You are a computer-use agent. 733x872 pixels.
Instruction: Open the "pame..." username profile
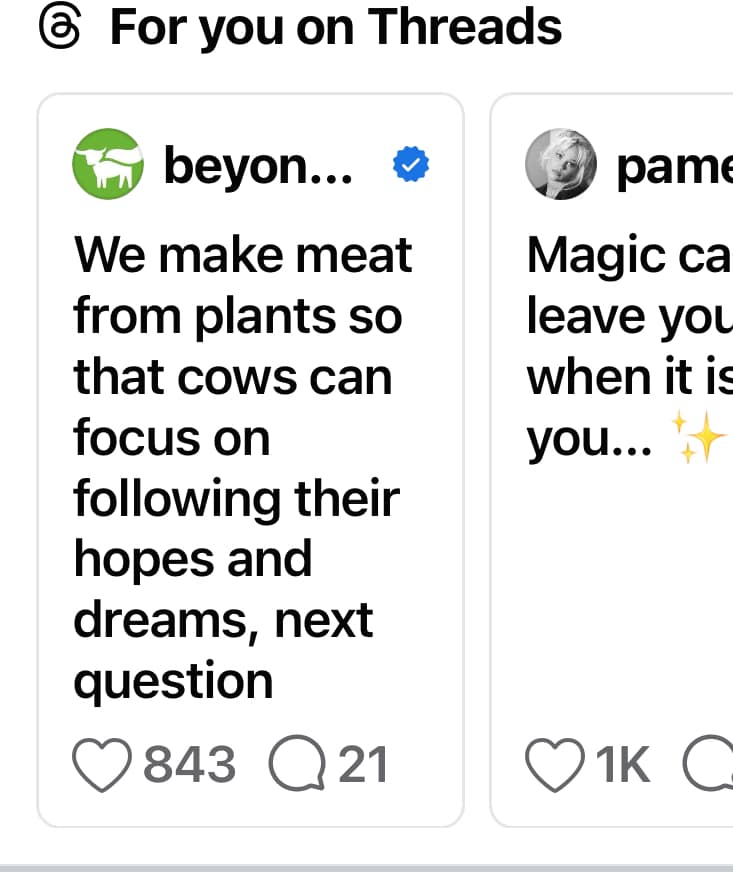point(675,166)
